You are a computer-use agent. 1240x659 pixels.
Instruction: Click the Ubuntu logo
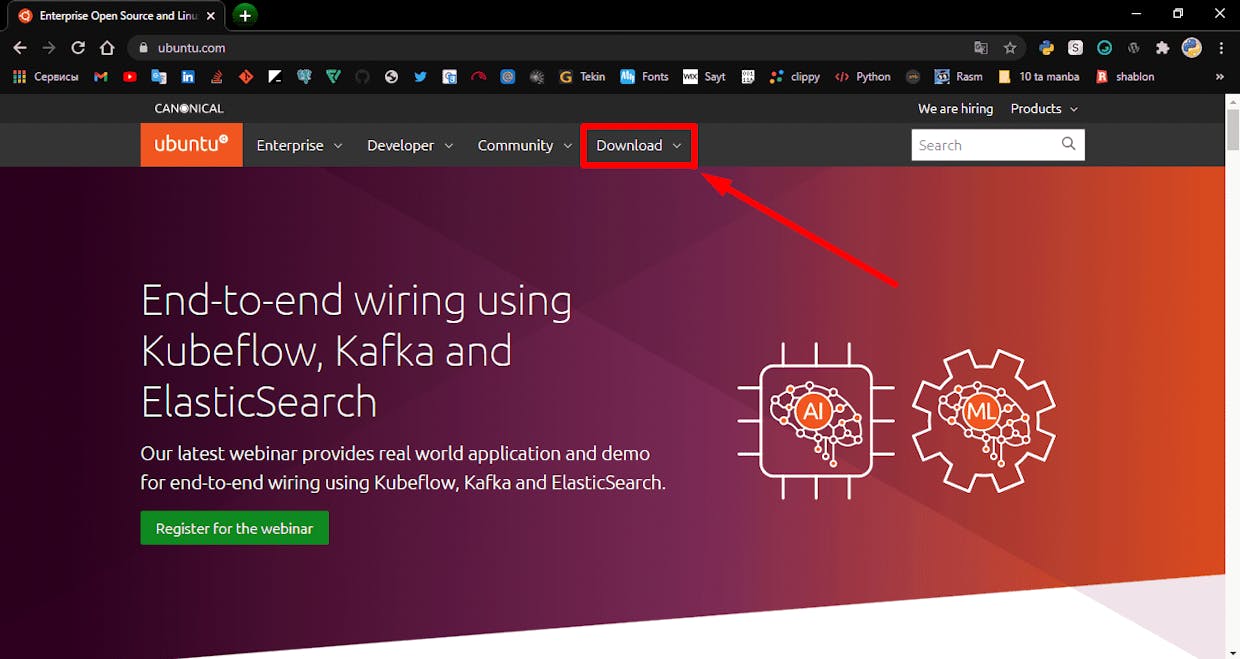click(191, 145)
